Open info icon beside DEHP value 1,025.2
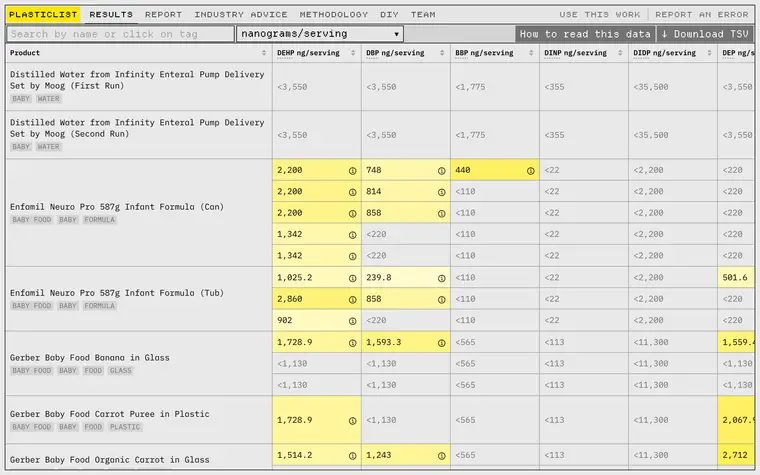The height and width of the screenshot is (475, 760). pyautogui.click(x=352, y=278)
